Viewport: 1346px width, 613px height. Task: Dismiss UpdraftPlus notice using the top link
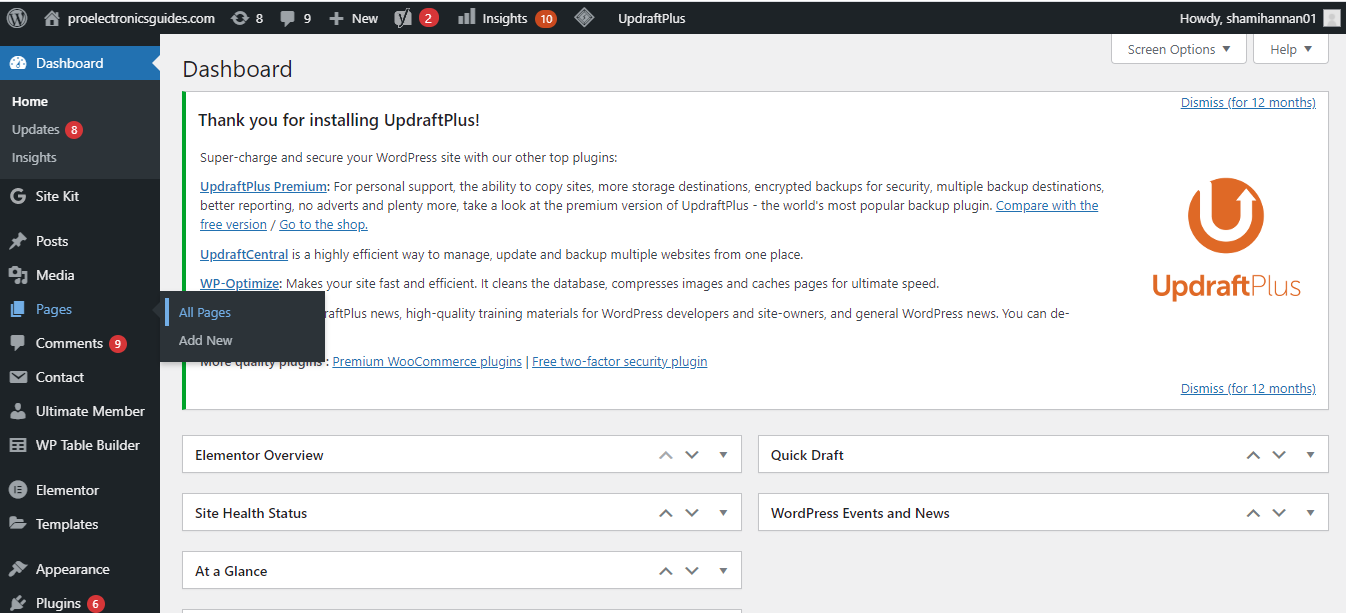(x=1247, y=103)
